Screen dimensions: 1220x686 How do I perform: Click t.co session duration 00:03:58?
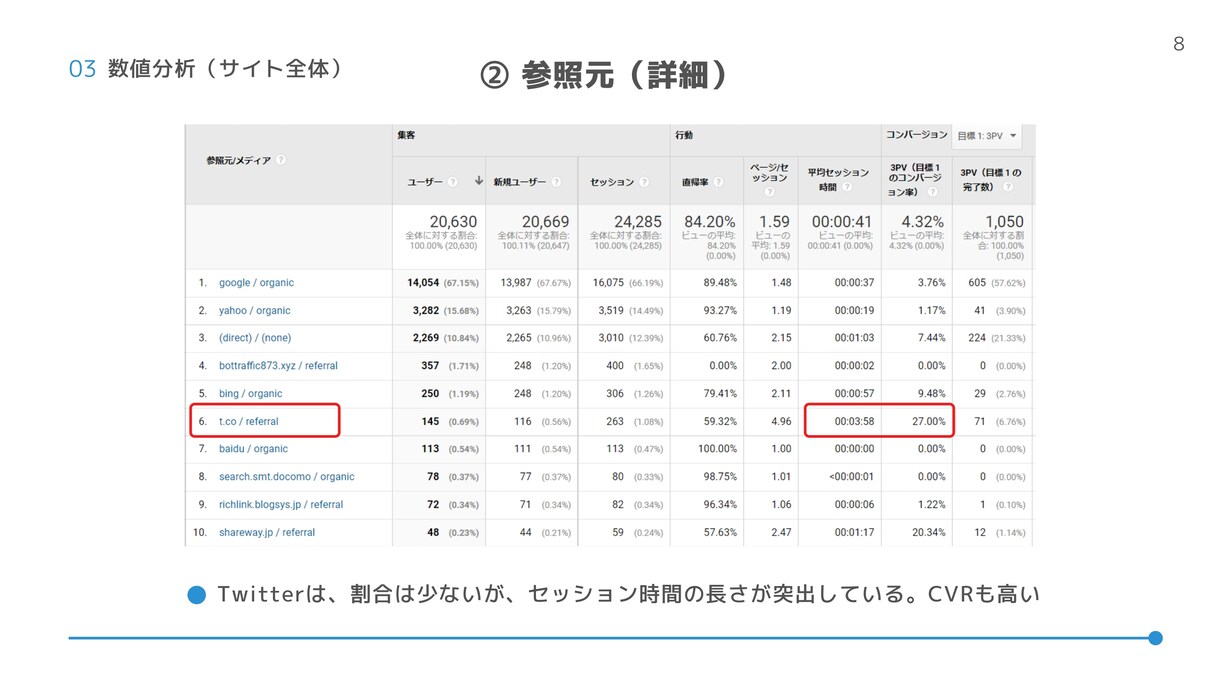[x=854, y=422]
